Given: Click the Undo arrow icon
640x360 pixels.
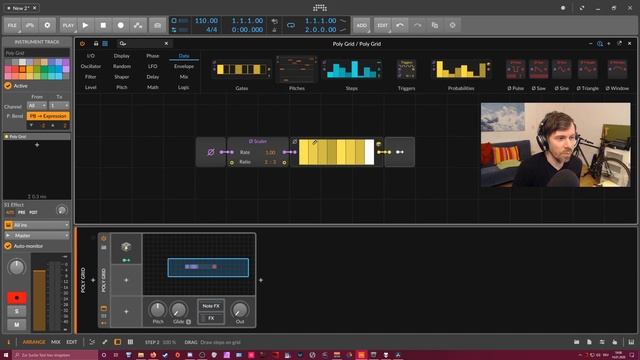Looking at the screenshot, I should (400, 25).
